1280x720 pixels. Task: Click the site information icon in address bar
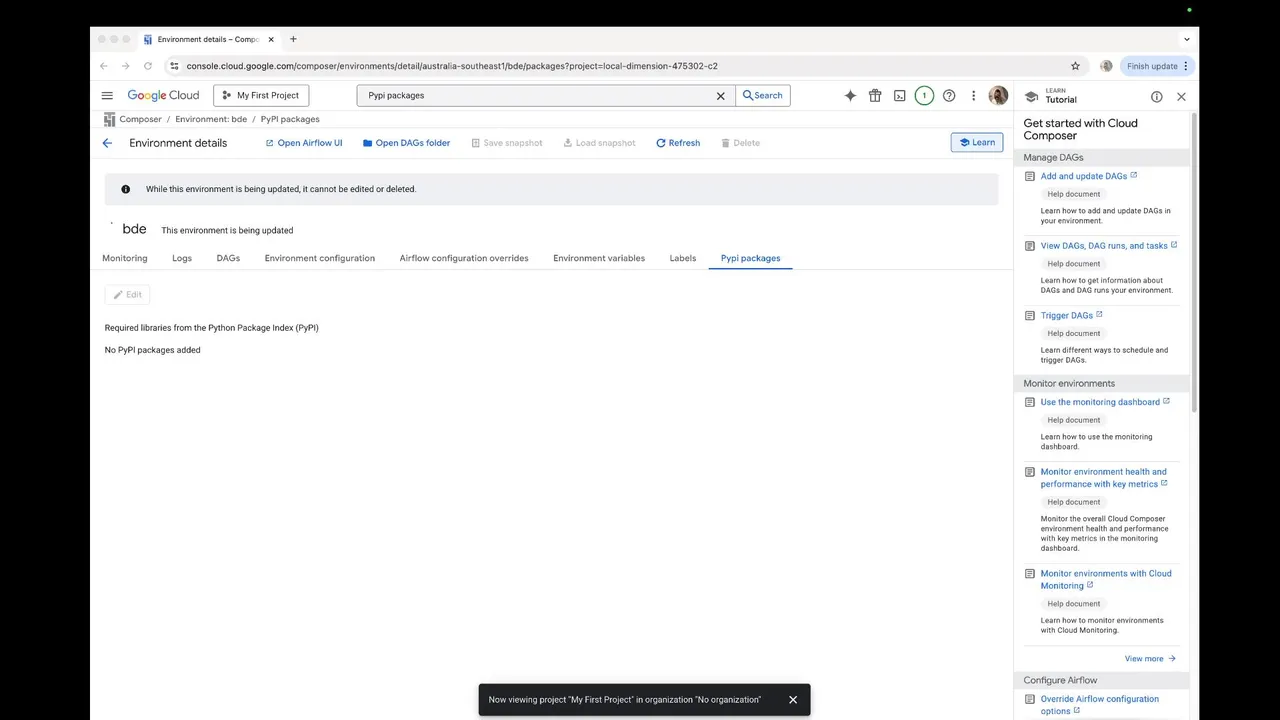point(174,66)
